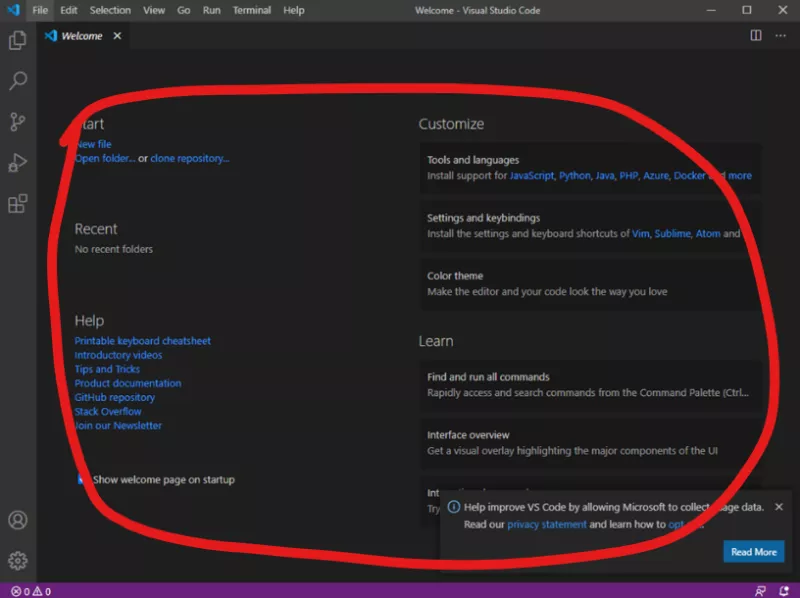
Task: Open the Run menu
Action: tap(211, 10)
